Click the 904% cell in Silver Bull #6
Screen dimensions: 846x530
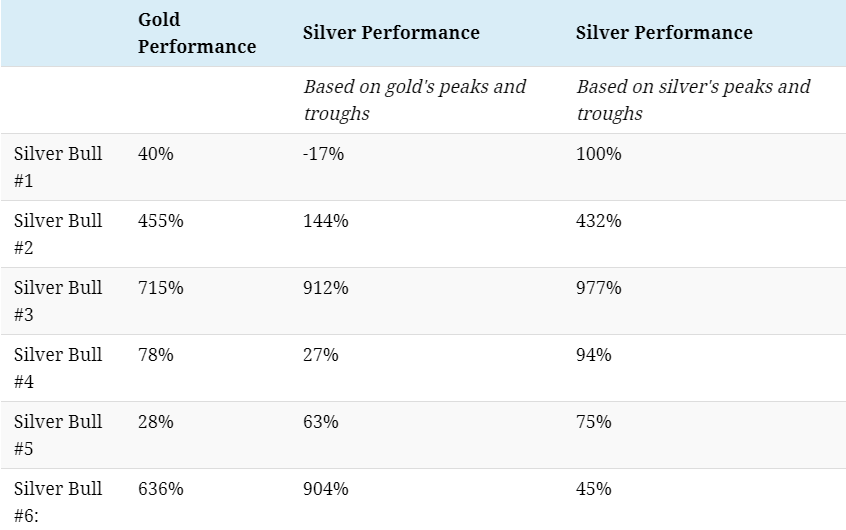[x=326, y=489]
